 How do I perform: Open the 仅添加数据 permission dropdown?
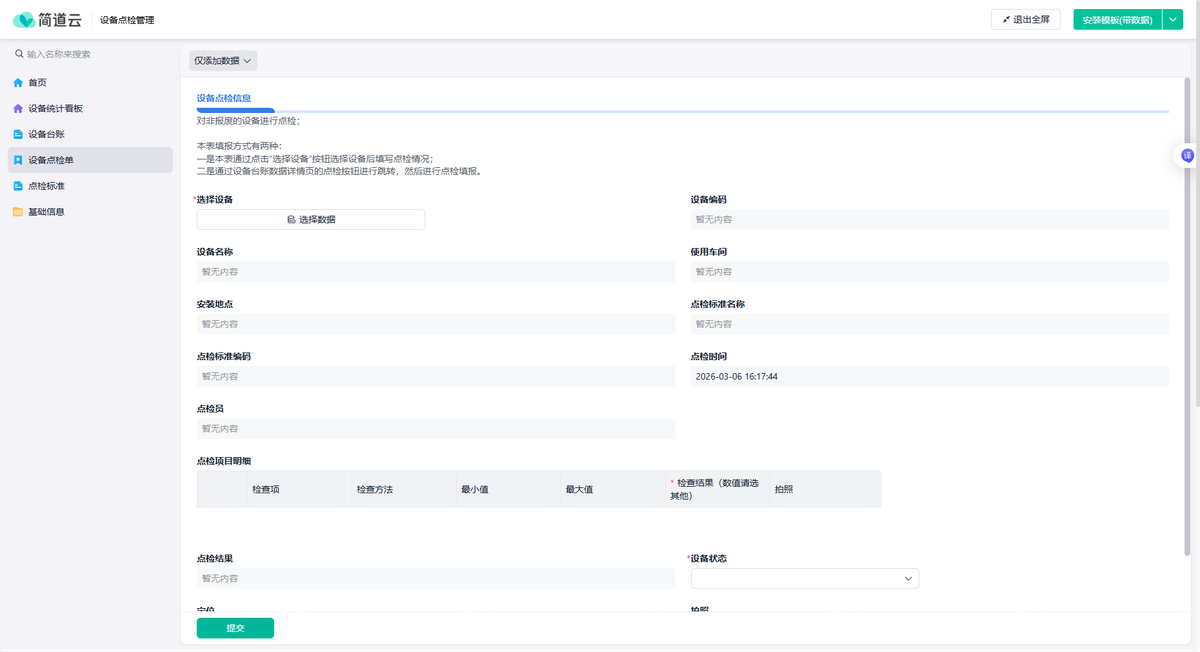click(x=223, y=61)
